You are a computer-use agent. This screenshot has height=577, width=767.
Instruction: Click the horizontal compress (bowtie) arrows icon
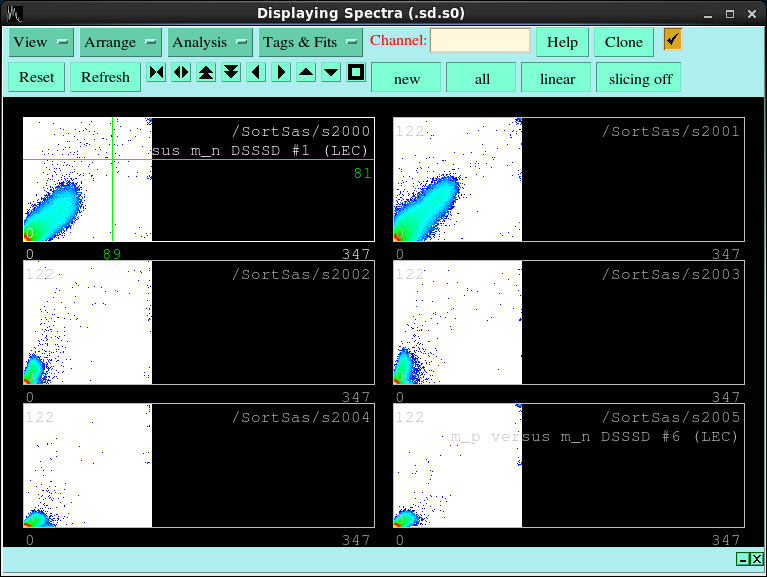click(156, 73)
